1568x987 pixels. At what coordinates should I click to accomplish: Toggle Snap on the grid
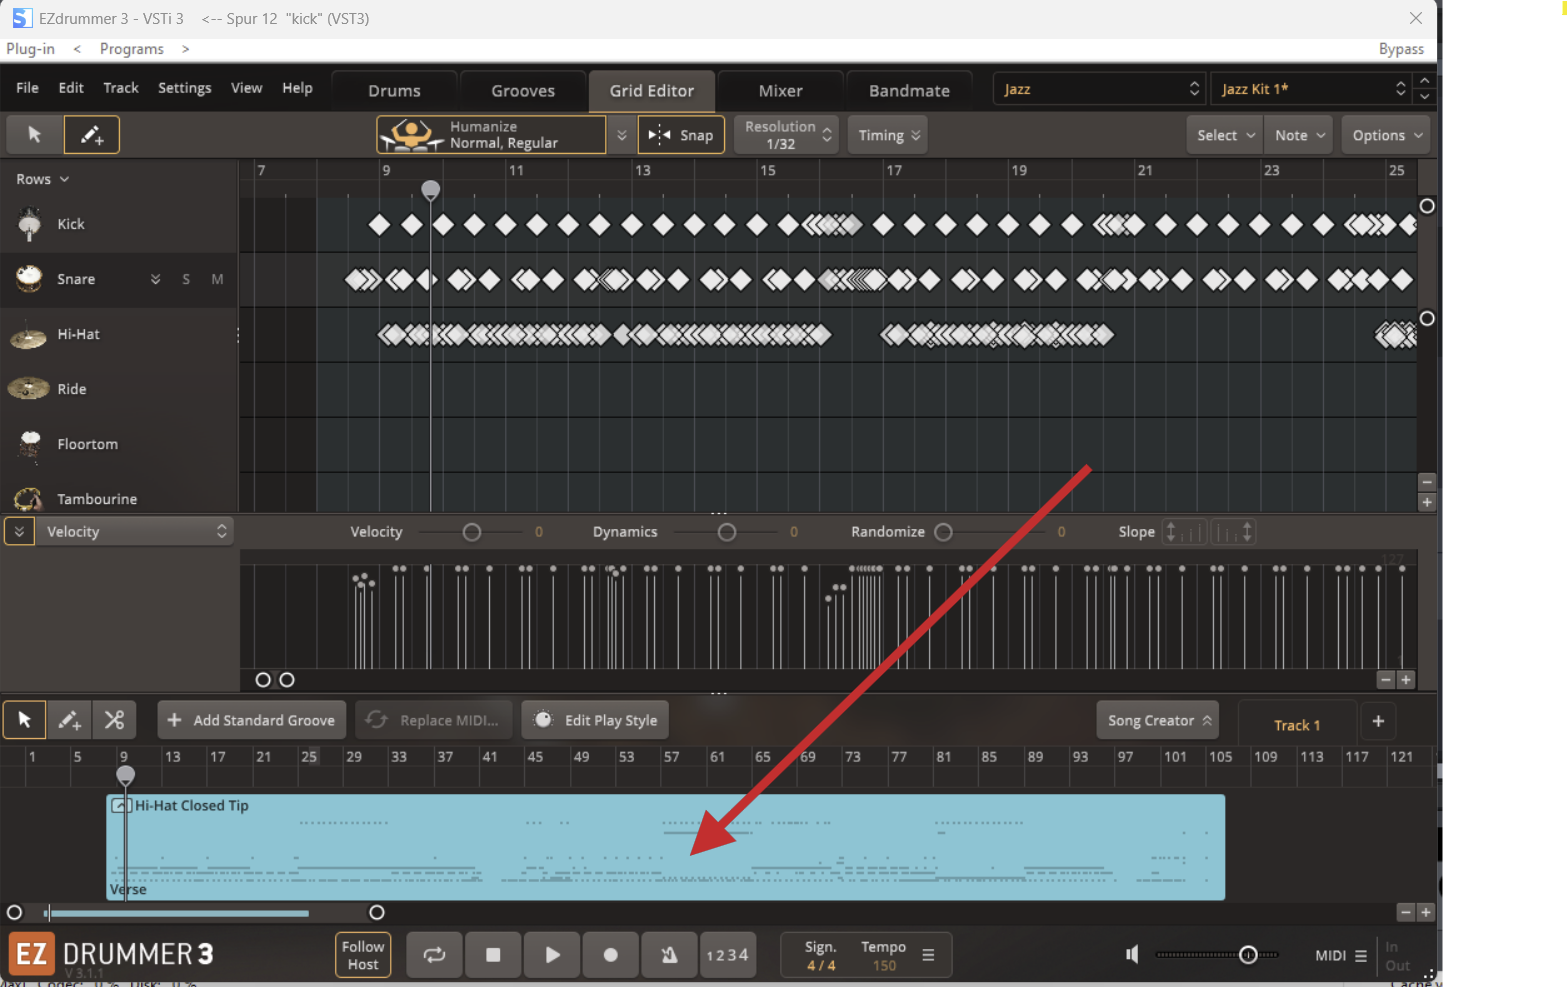point(681,135)
